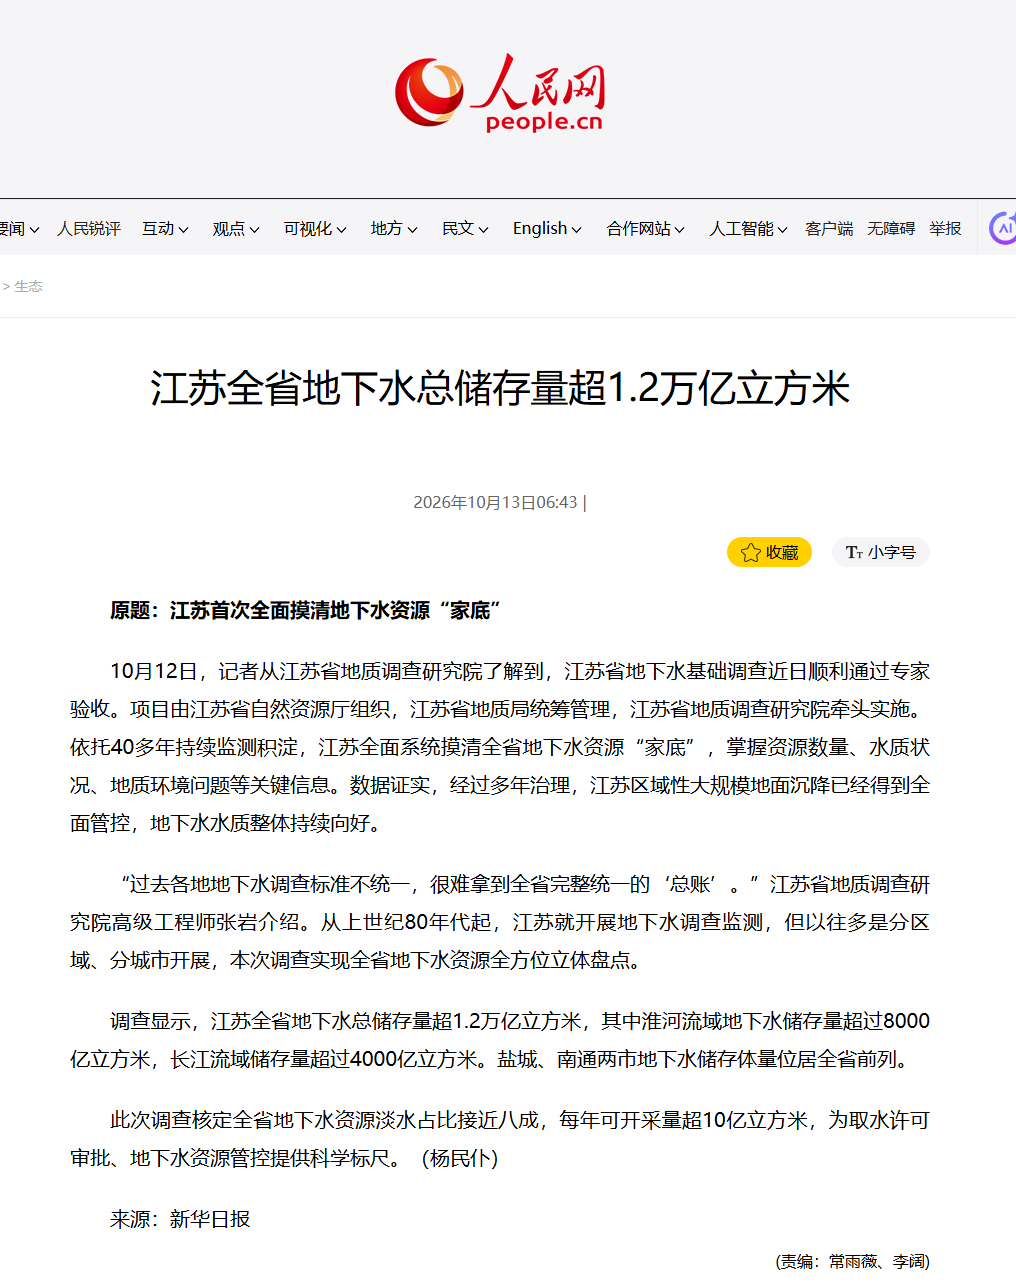This screenshot has width=1016, height=1286.
Task: Open the 人民锐评 nav item
Action: click(89, 229)
